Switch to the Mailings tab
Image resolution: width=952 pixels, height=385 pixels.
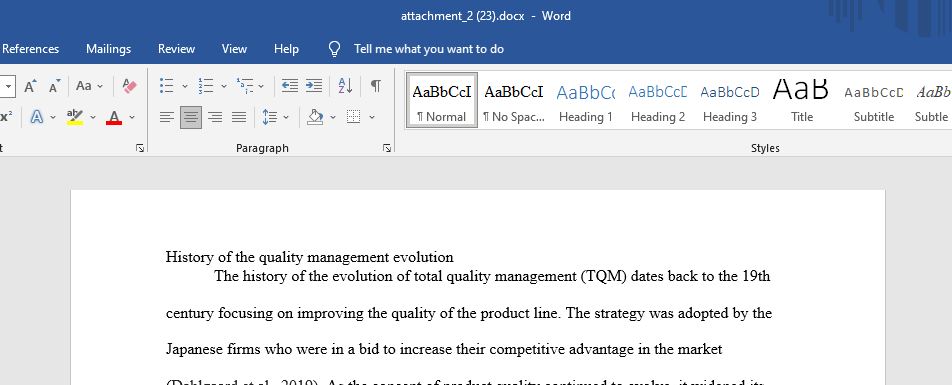[109, 49]
